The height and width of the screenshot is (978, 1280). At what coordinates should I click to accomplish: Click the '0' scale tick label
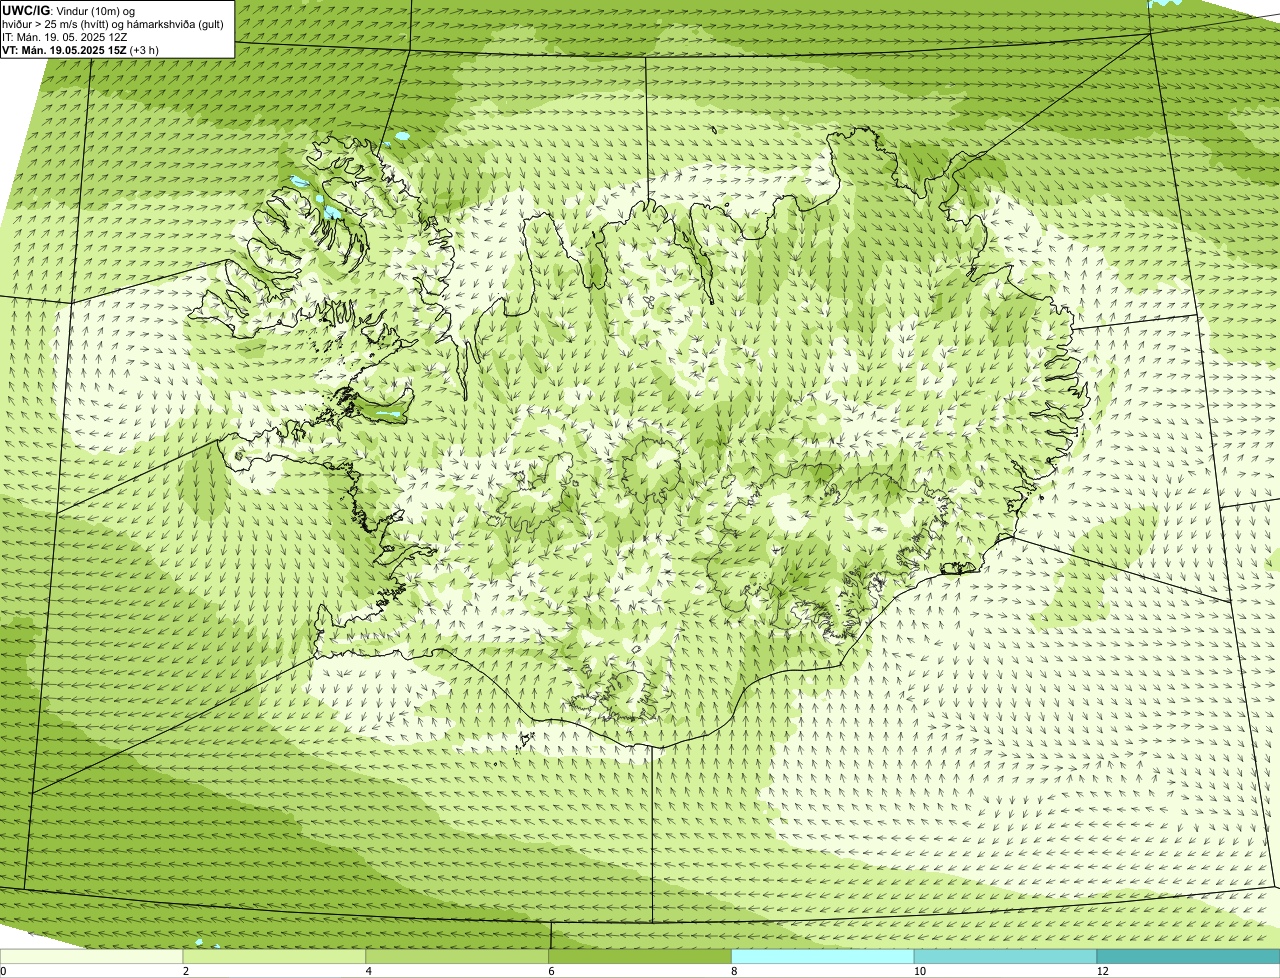[x=4, y=971]
